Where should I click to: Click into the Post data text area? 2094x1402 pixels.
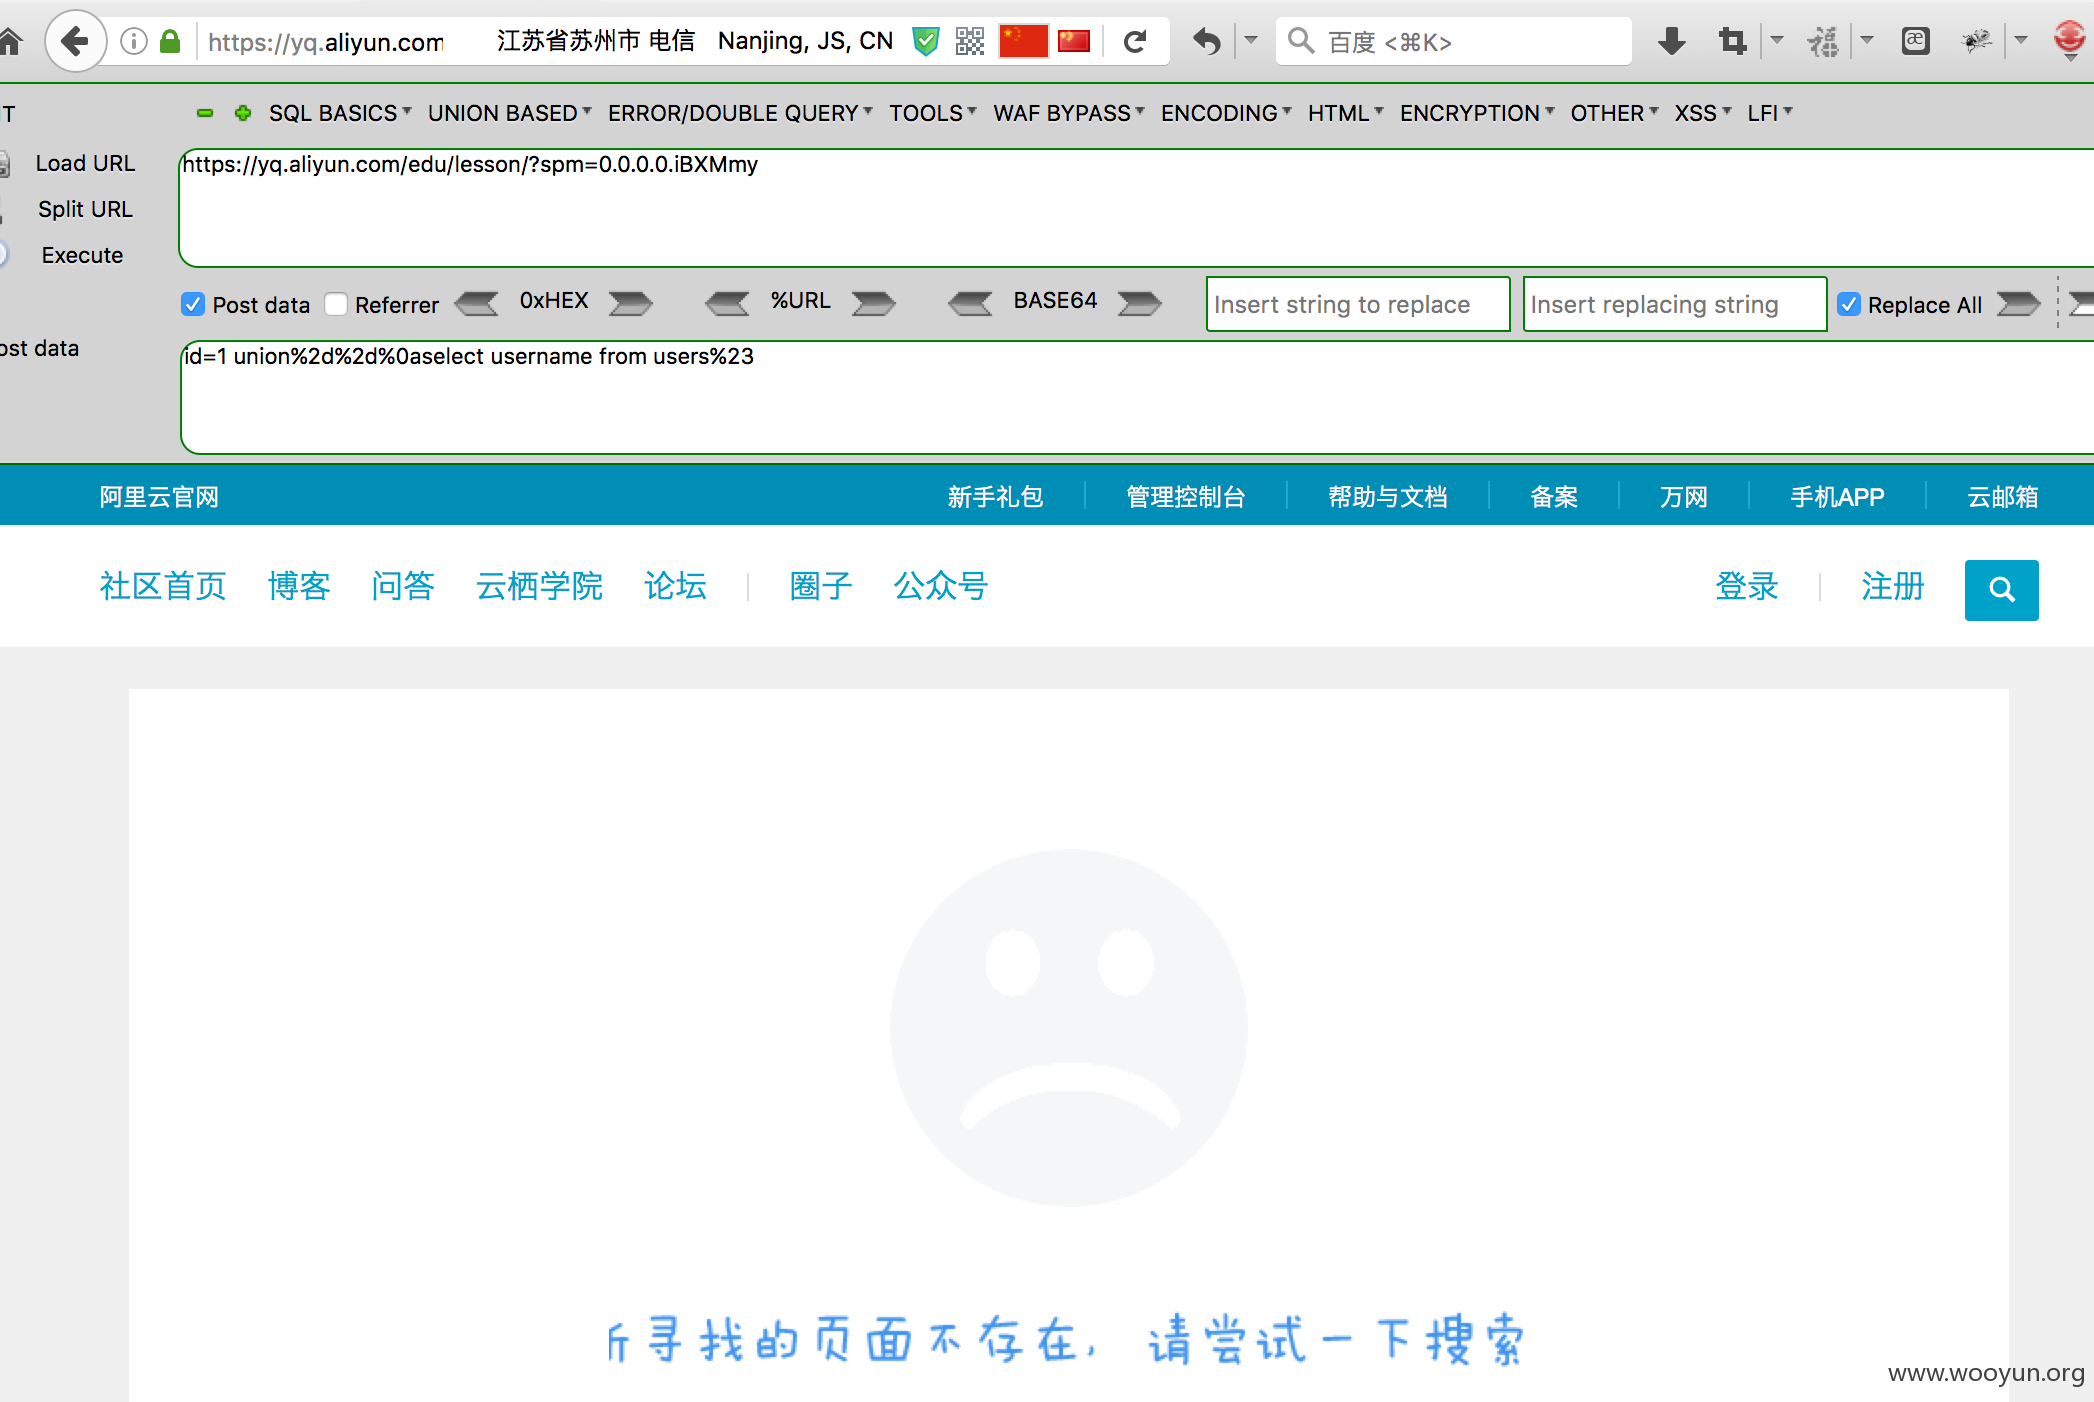tap(1137, 398)
